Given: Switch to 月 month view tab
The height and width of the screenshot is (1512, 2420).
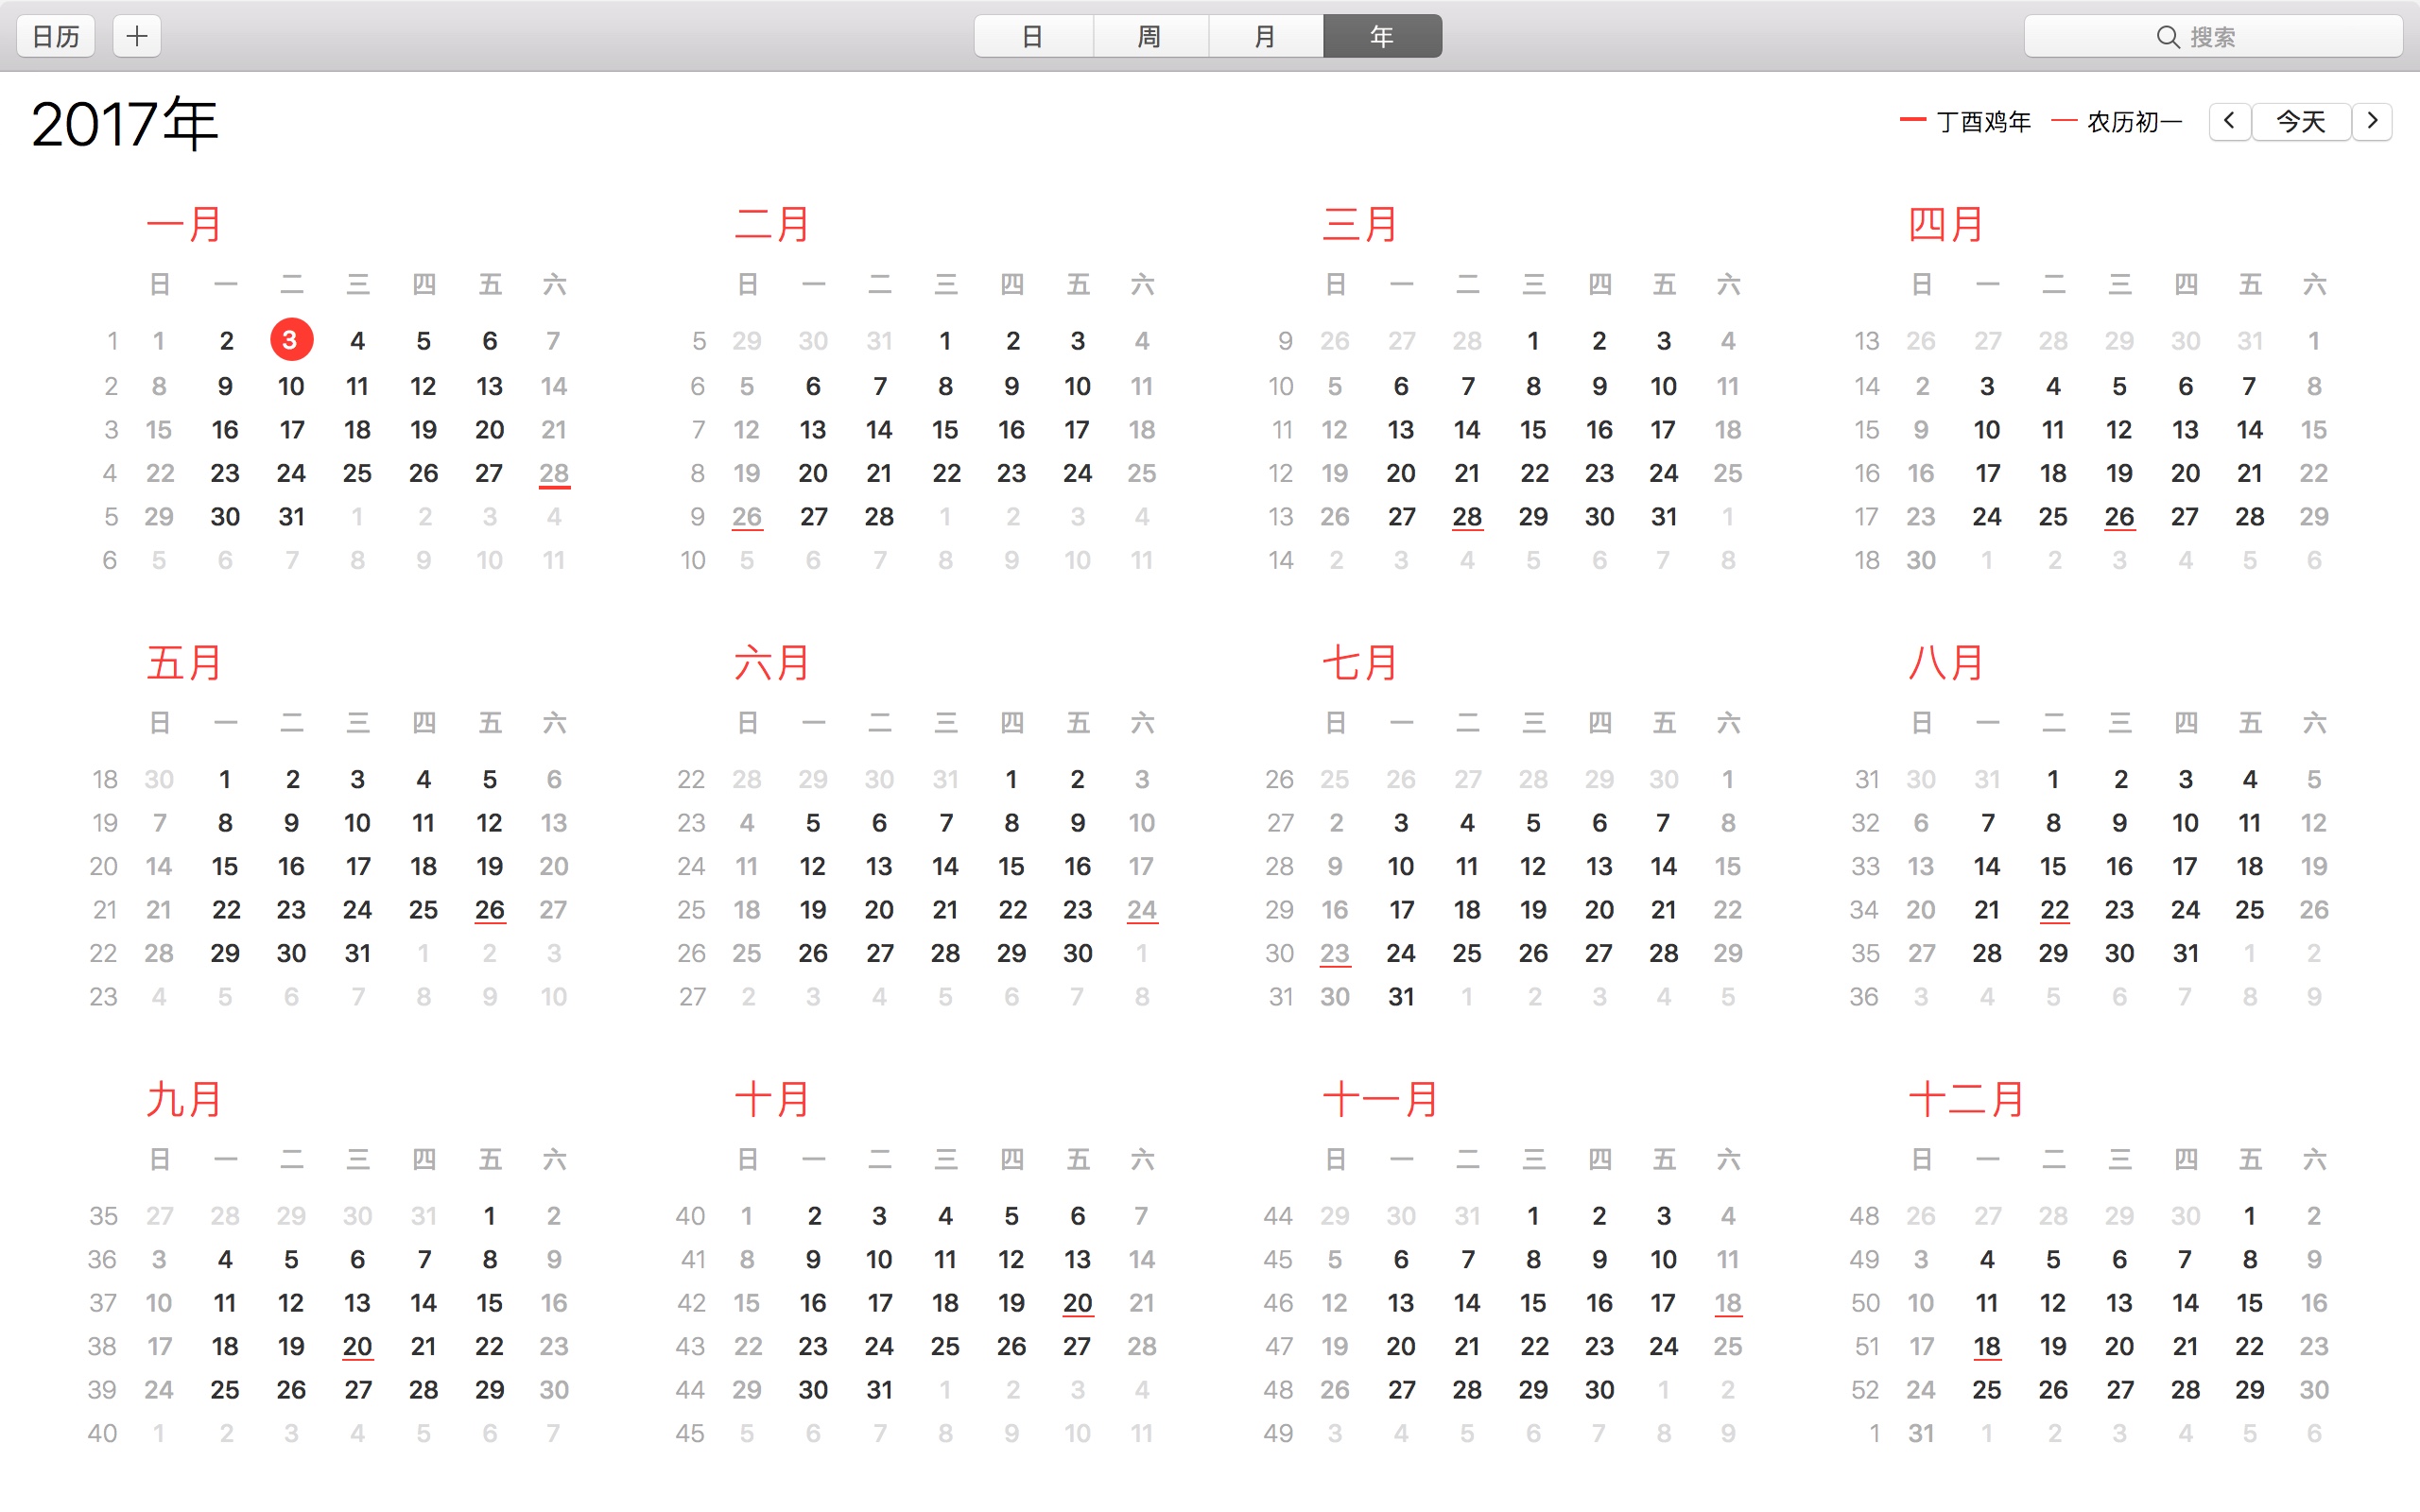Looking at the screenshot, I should [x=1265, y=37].
